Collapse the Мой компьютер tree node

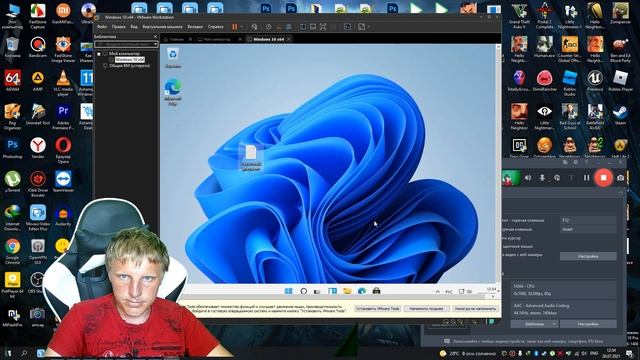click(x=99, y=54)
